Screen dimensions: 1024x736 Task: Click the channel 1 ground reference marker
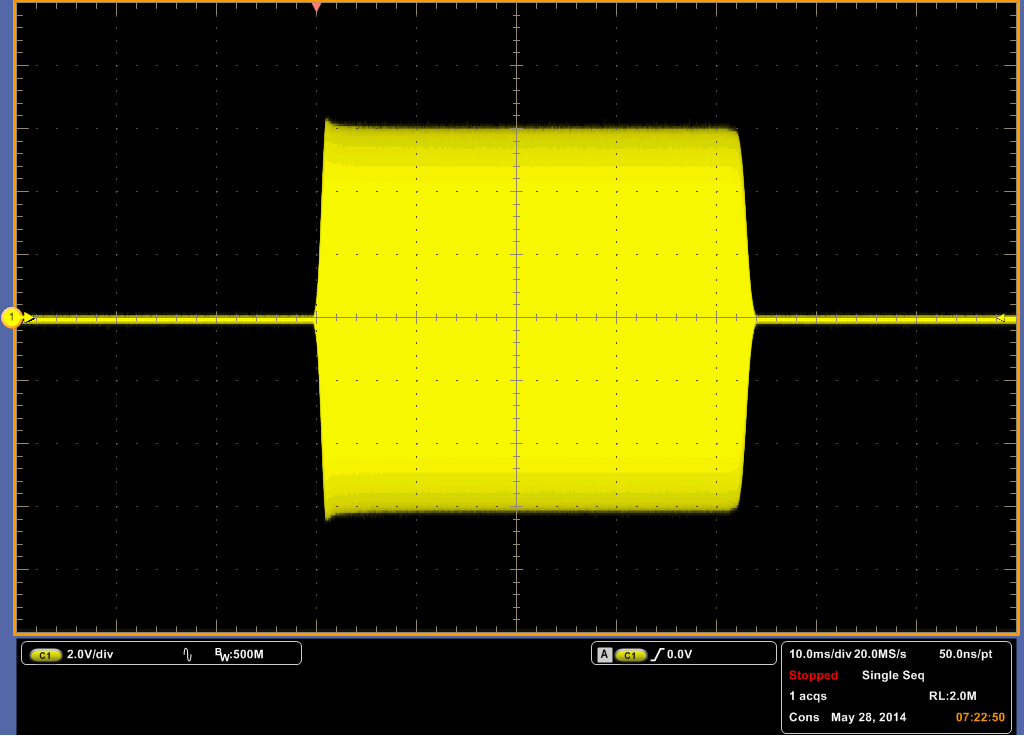coord(12,318)
